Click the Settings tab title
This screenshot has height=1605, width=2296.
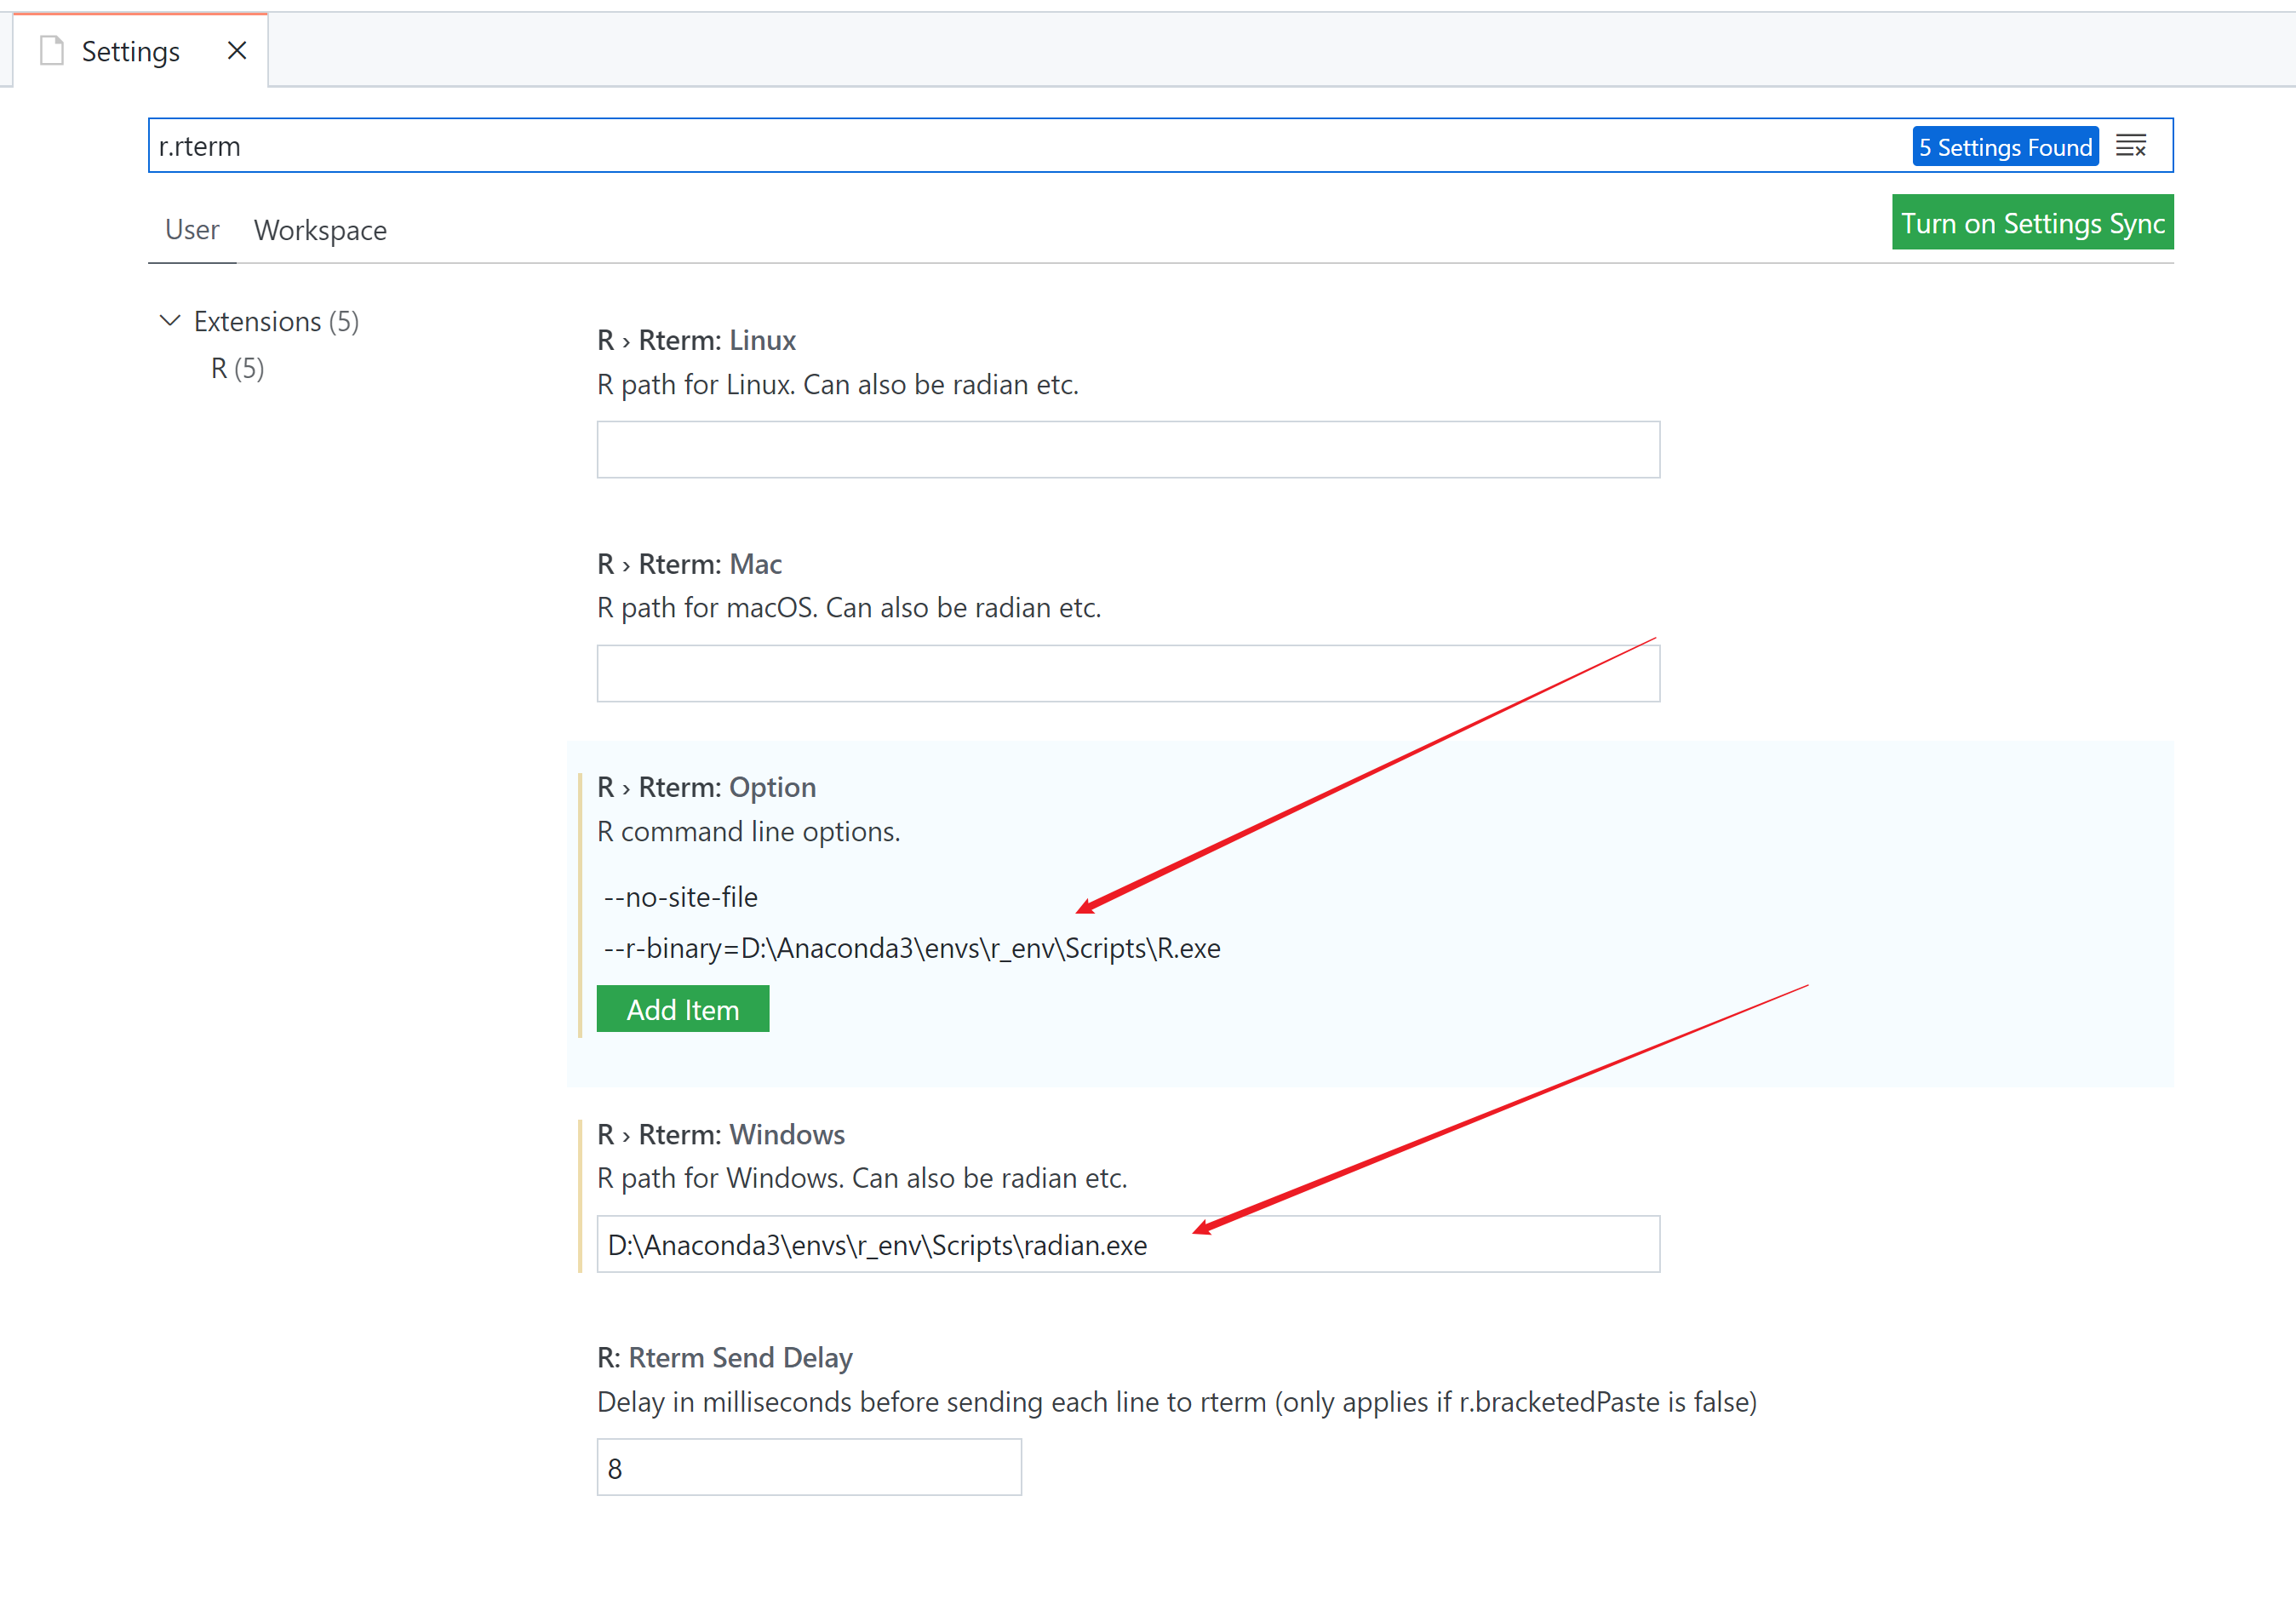pyautogui.click(x=130, y=51)
